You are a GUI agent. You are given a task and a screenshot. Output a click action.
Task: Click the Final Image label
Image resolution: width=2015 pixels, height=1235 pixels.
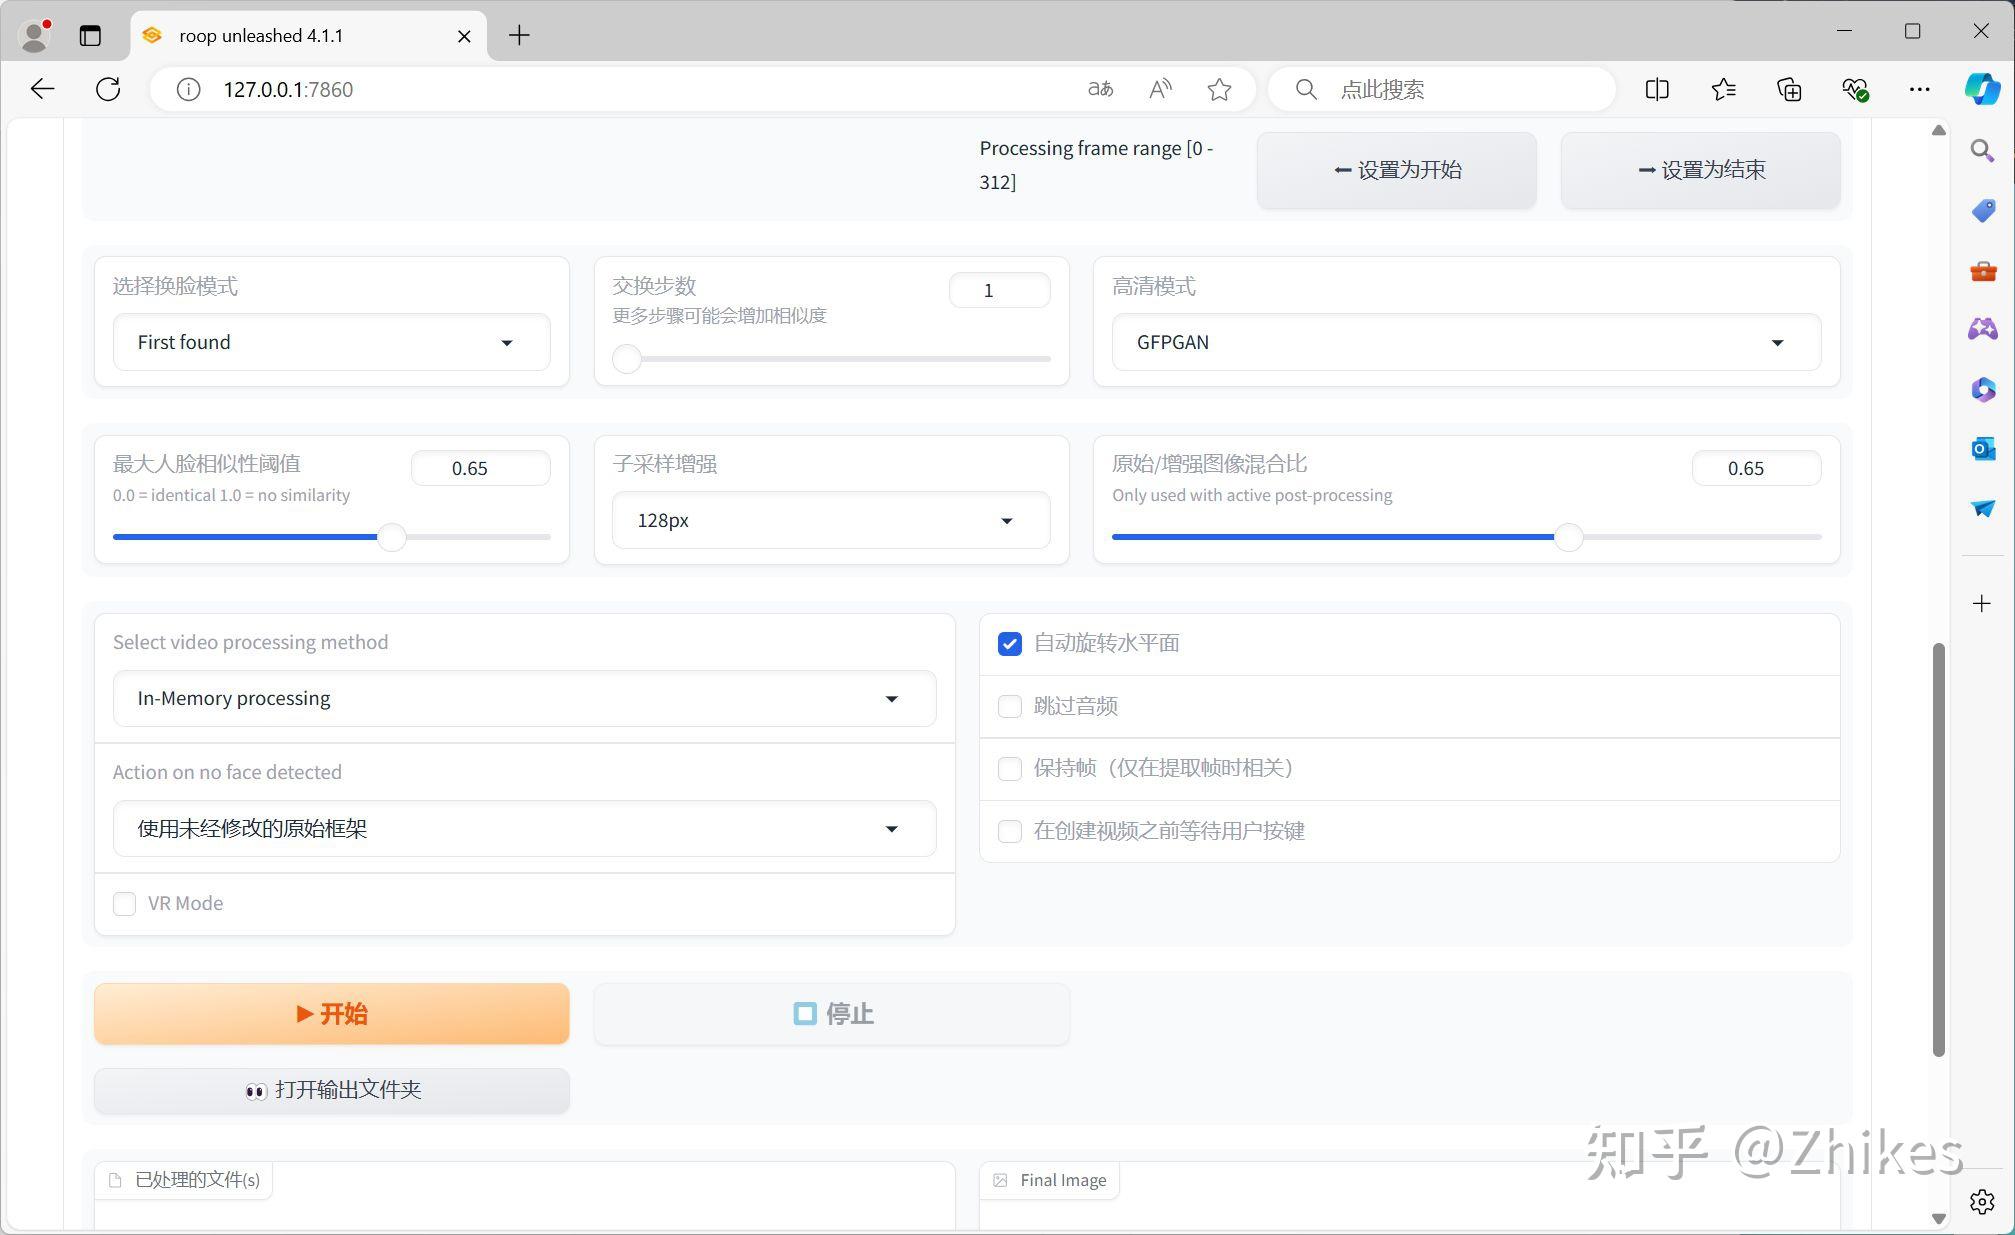[1050, 1180]
